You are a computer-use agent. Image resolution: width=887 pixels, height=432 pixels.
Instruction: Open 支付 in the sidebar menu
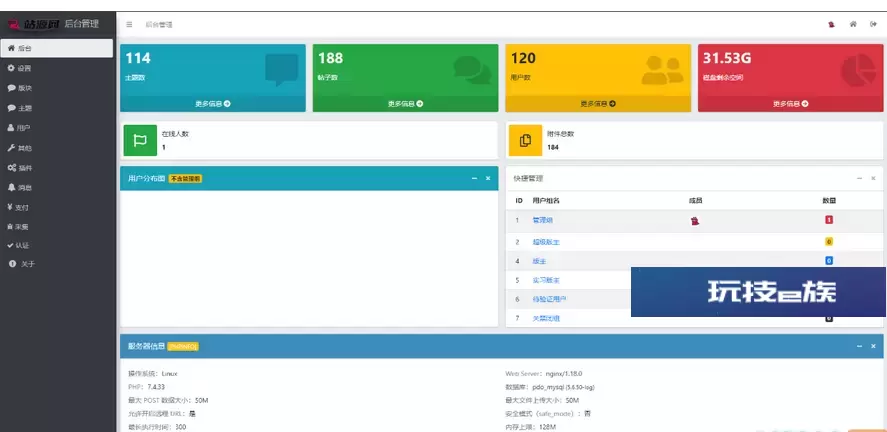click(22, 208)
